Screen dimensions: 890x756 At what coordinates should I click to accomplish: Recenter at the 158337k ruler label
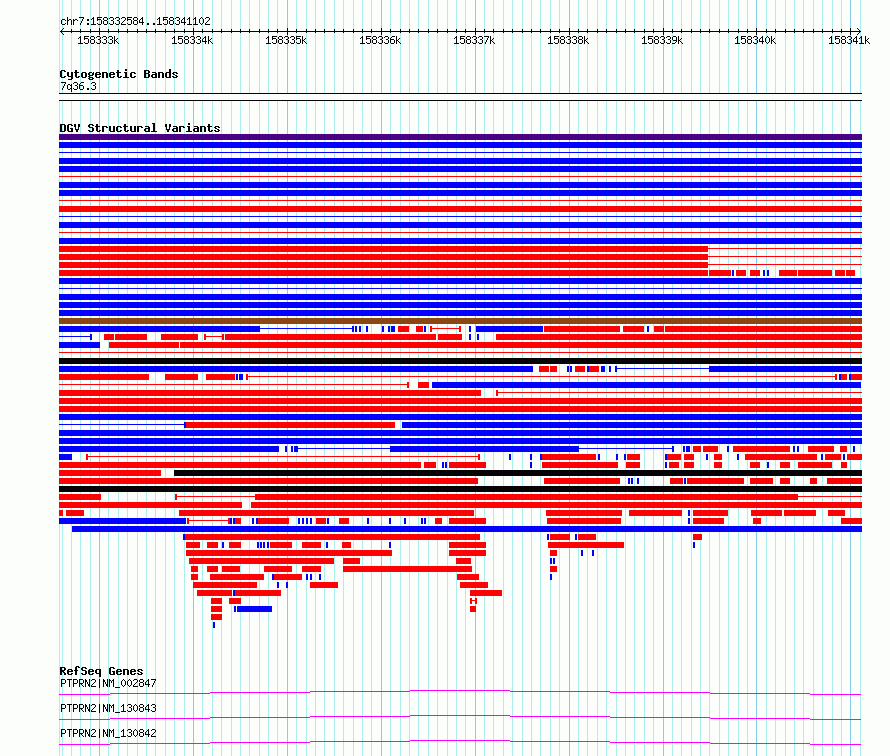[474, 40]
